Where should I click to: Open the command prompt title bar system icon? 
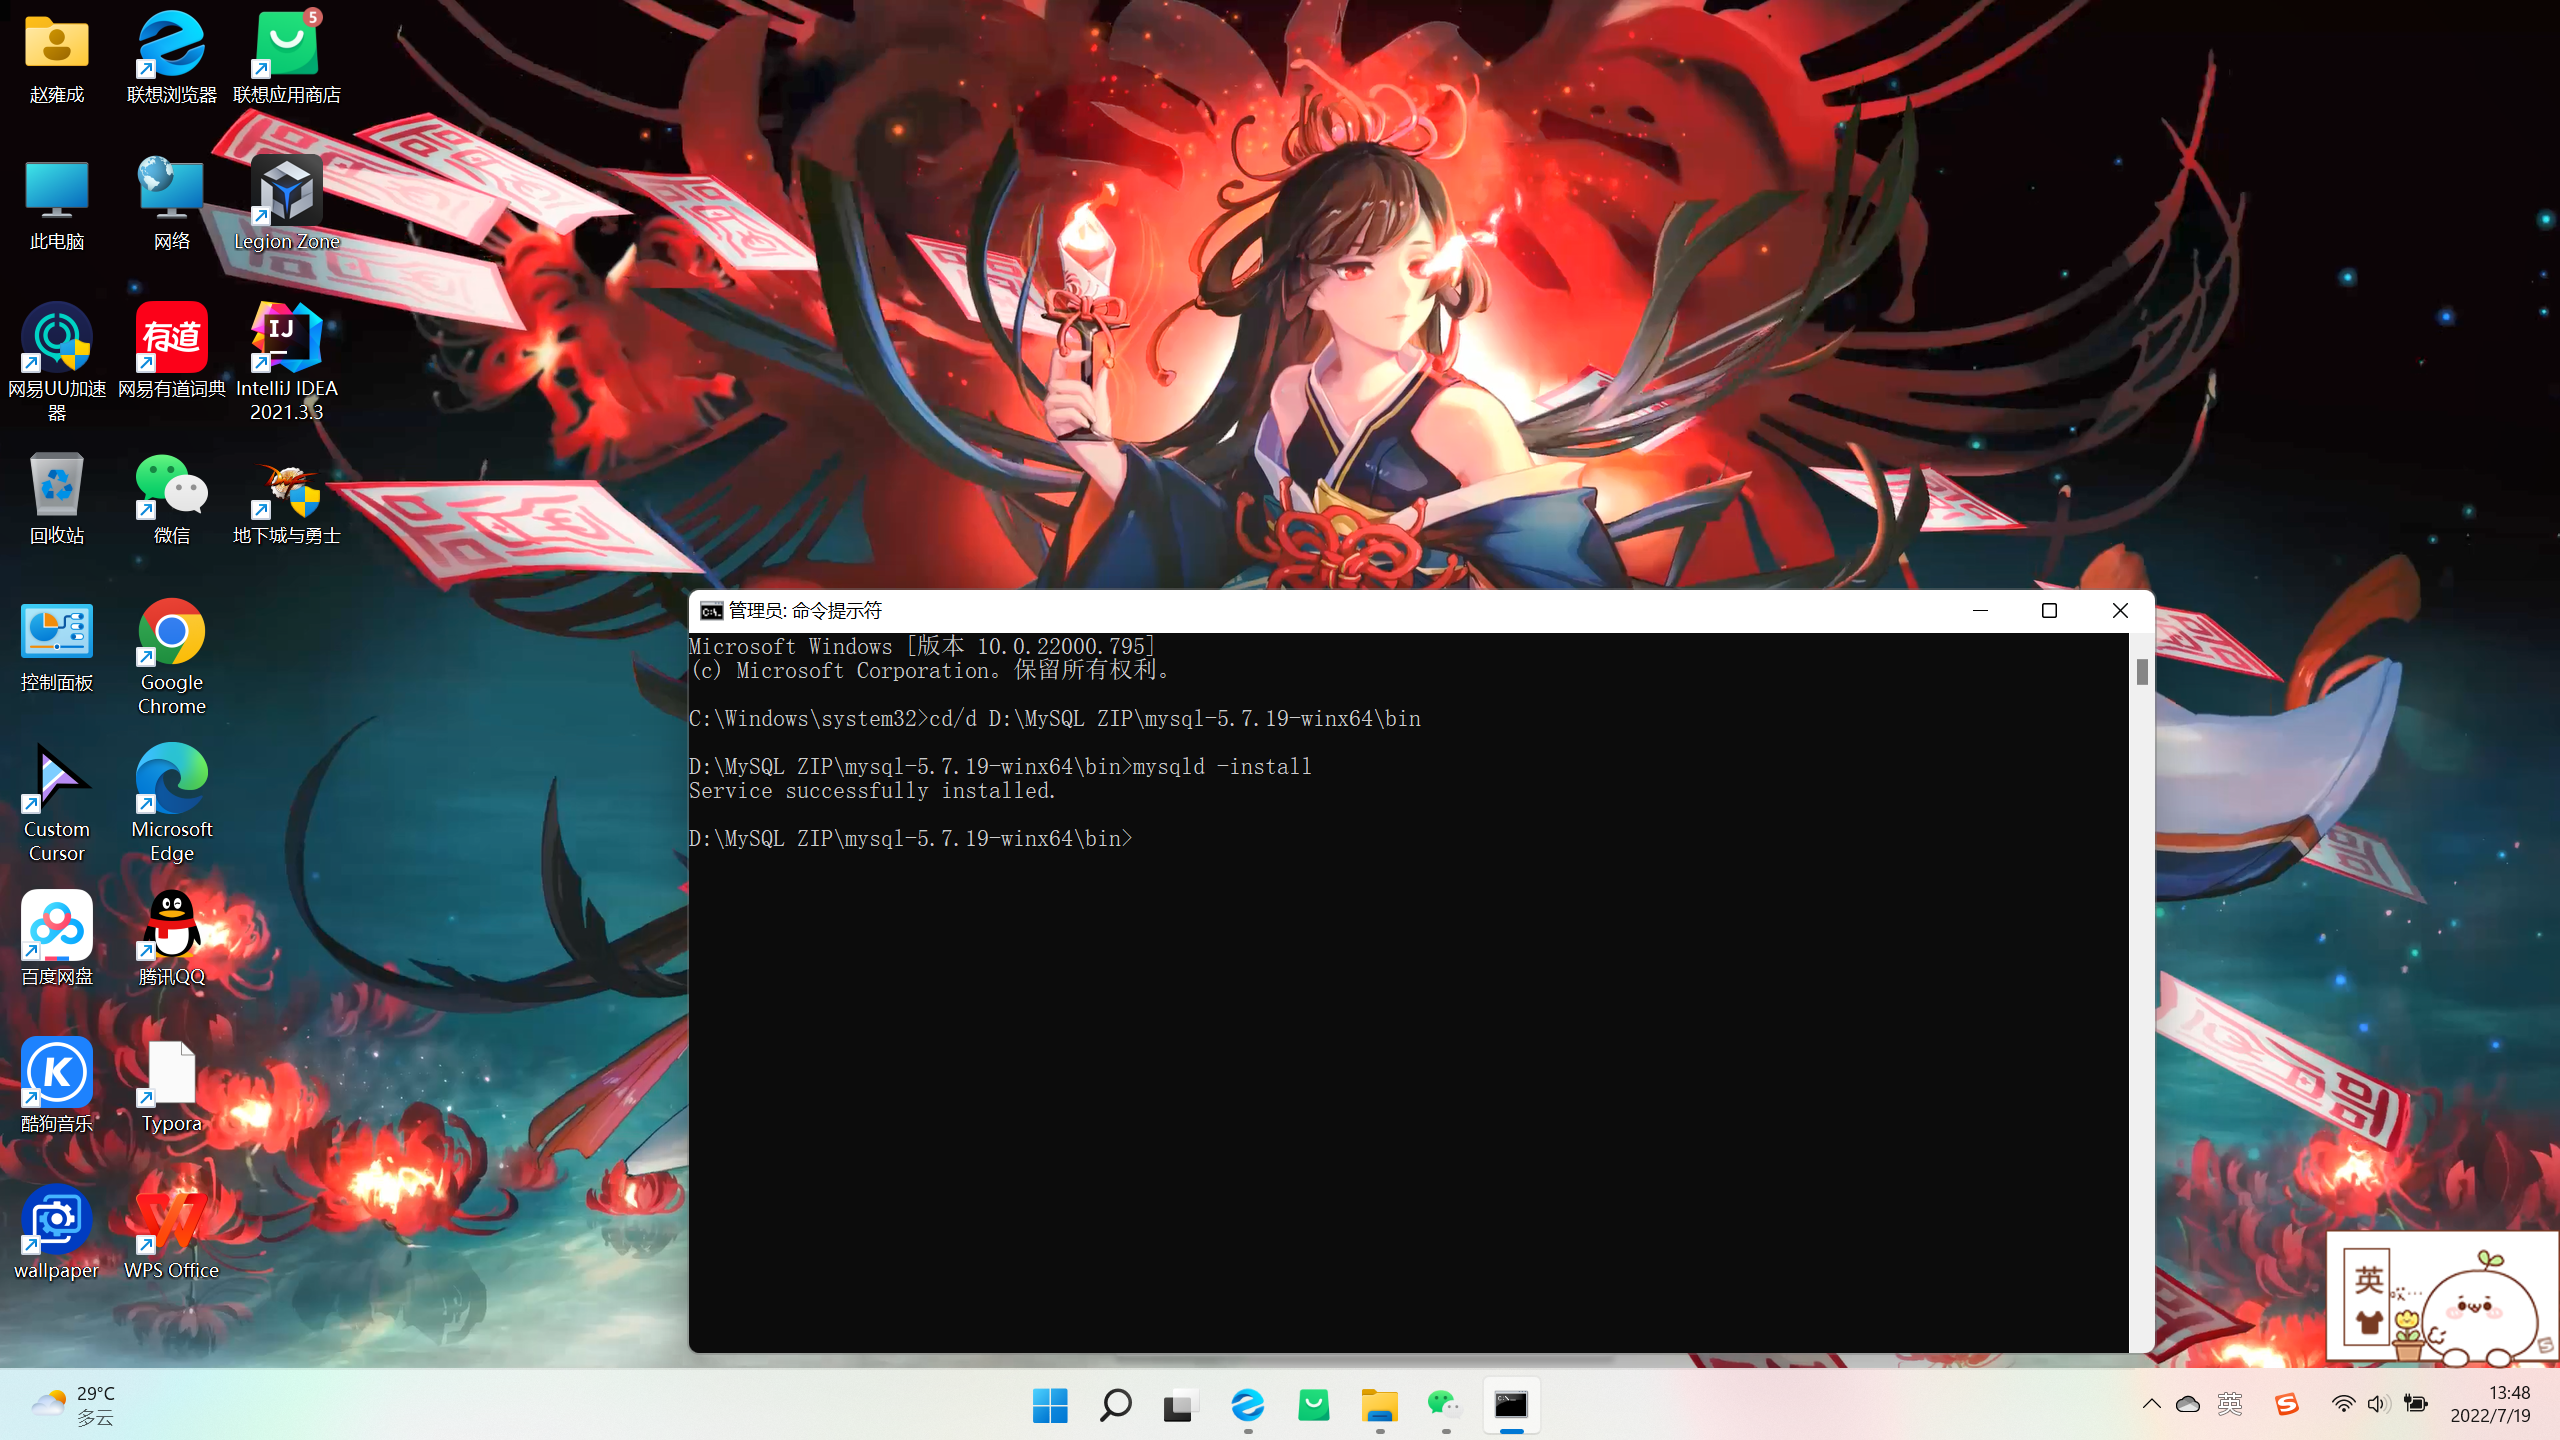click(x=711, y=611)
